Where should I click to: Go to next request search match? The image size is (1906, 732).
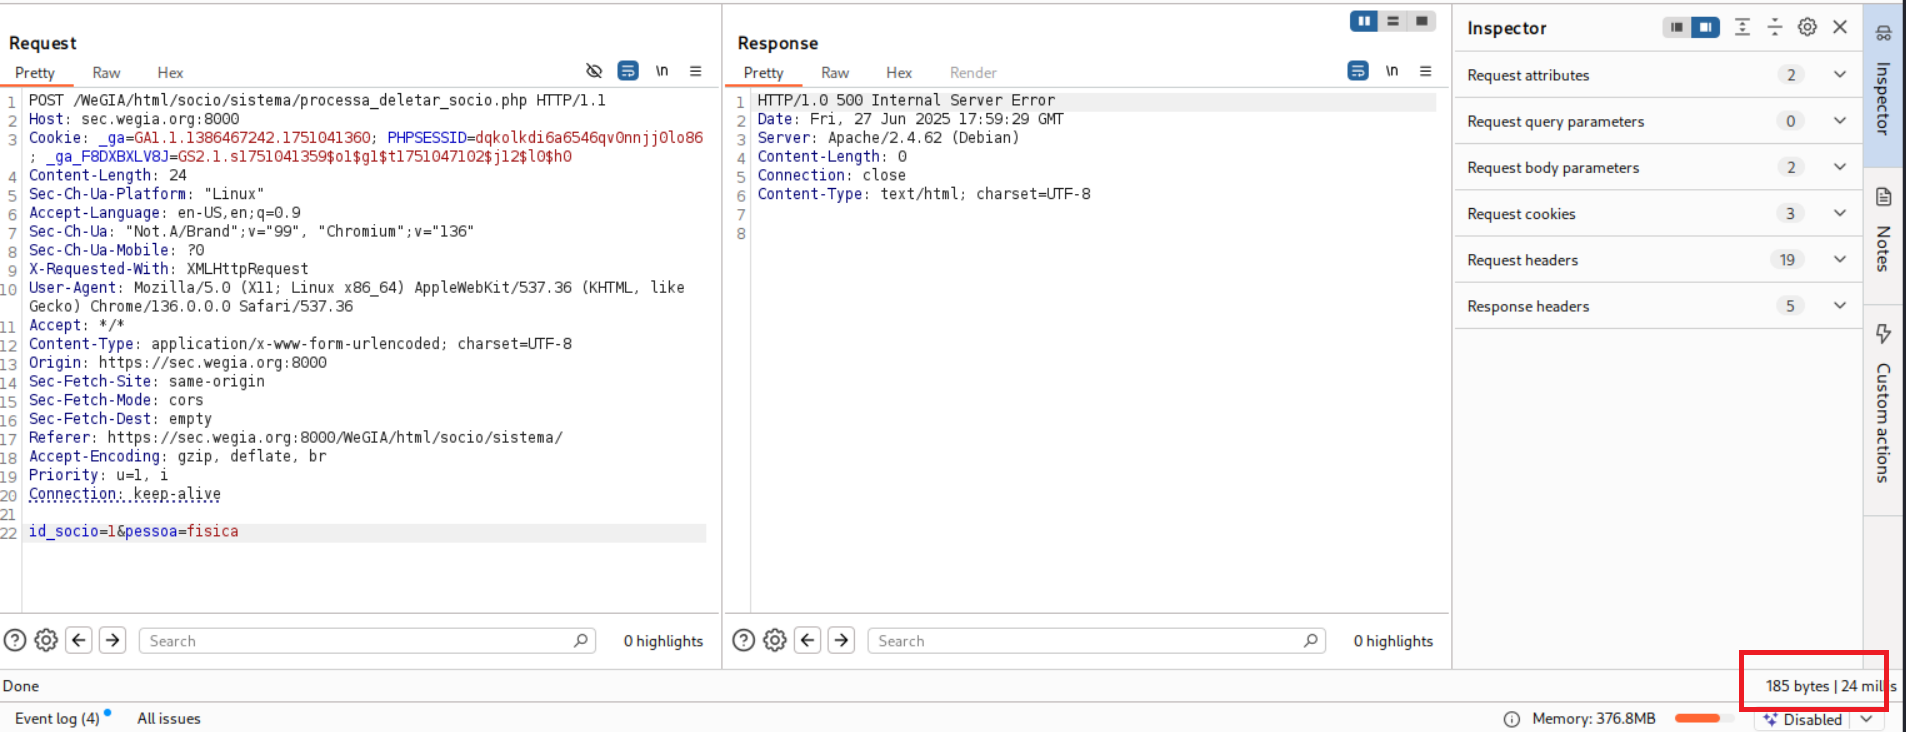tap(113, 640)
